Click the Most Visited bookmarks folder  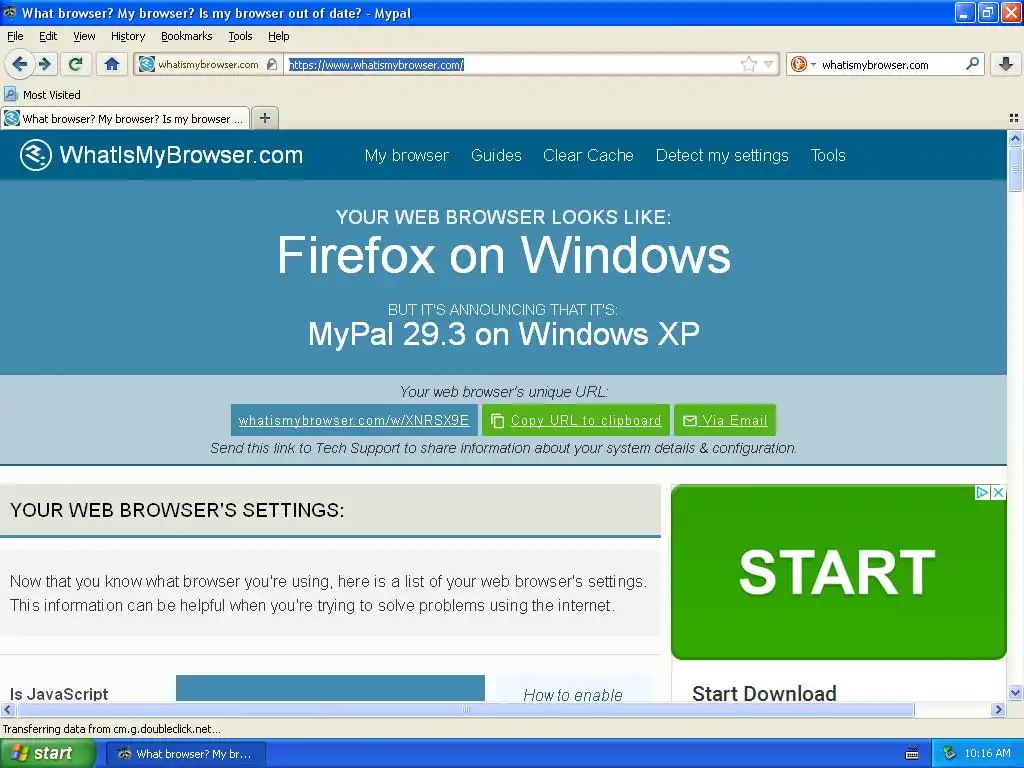(42, 95)
